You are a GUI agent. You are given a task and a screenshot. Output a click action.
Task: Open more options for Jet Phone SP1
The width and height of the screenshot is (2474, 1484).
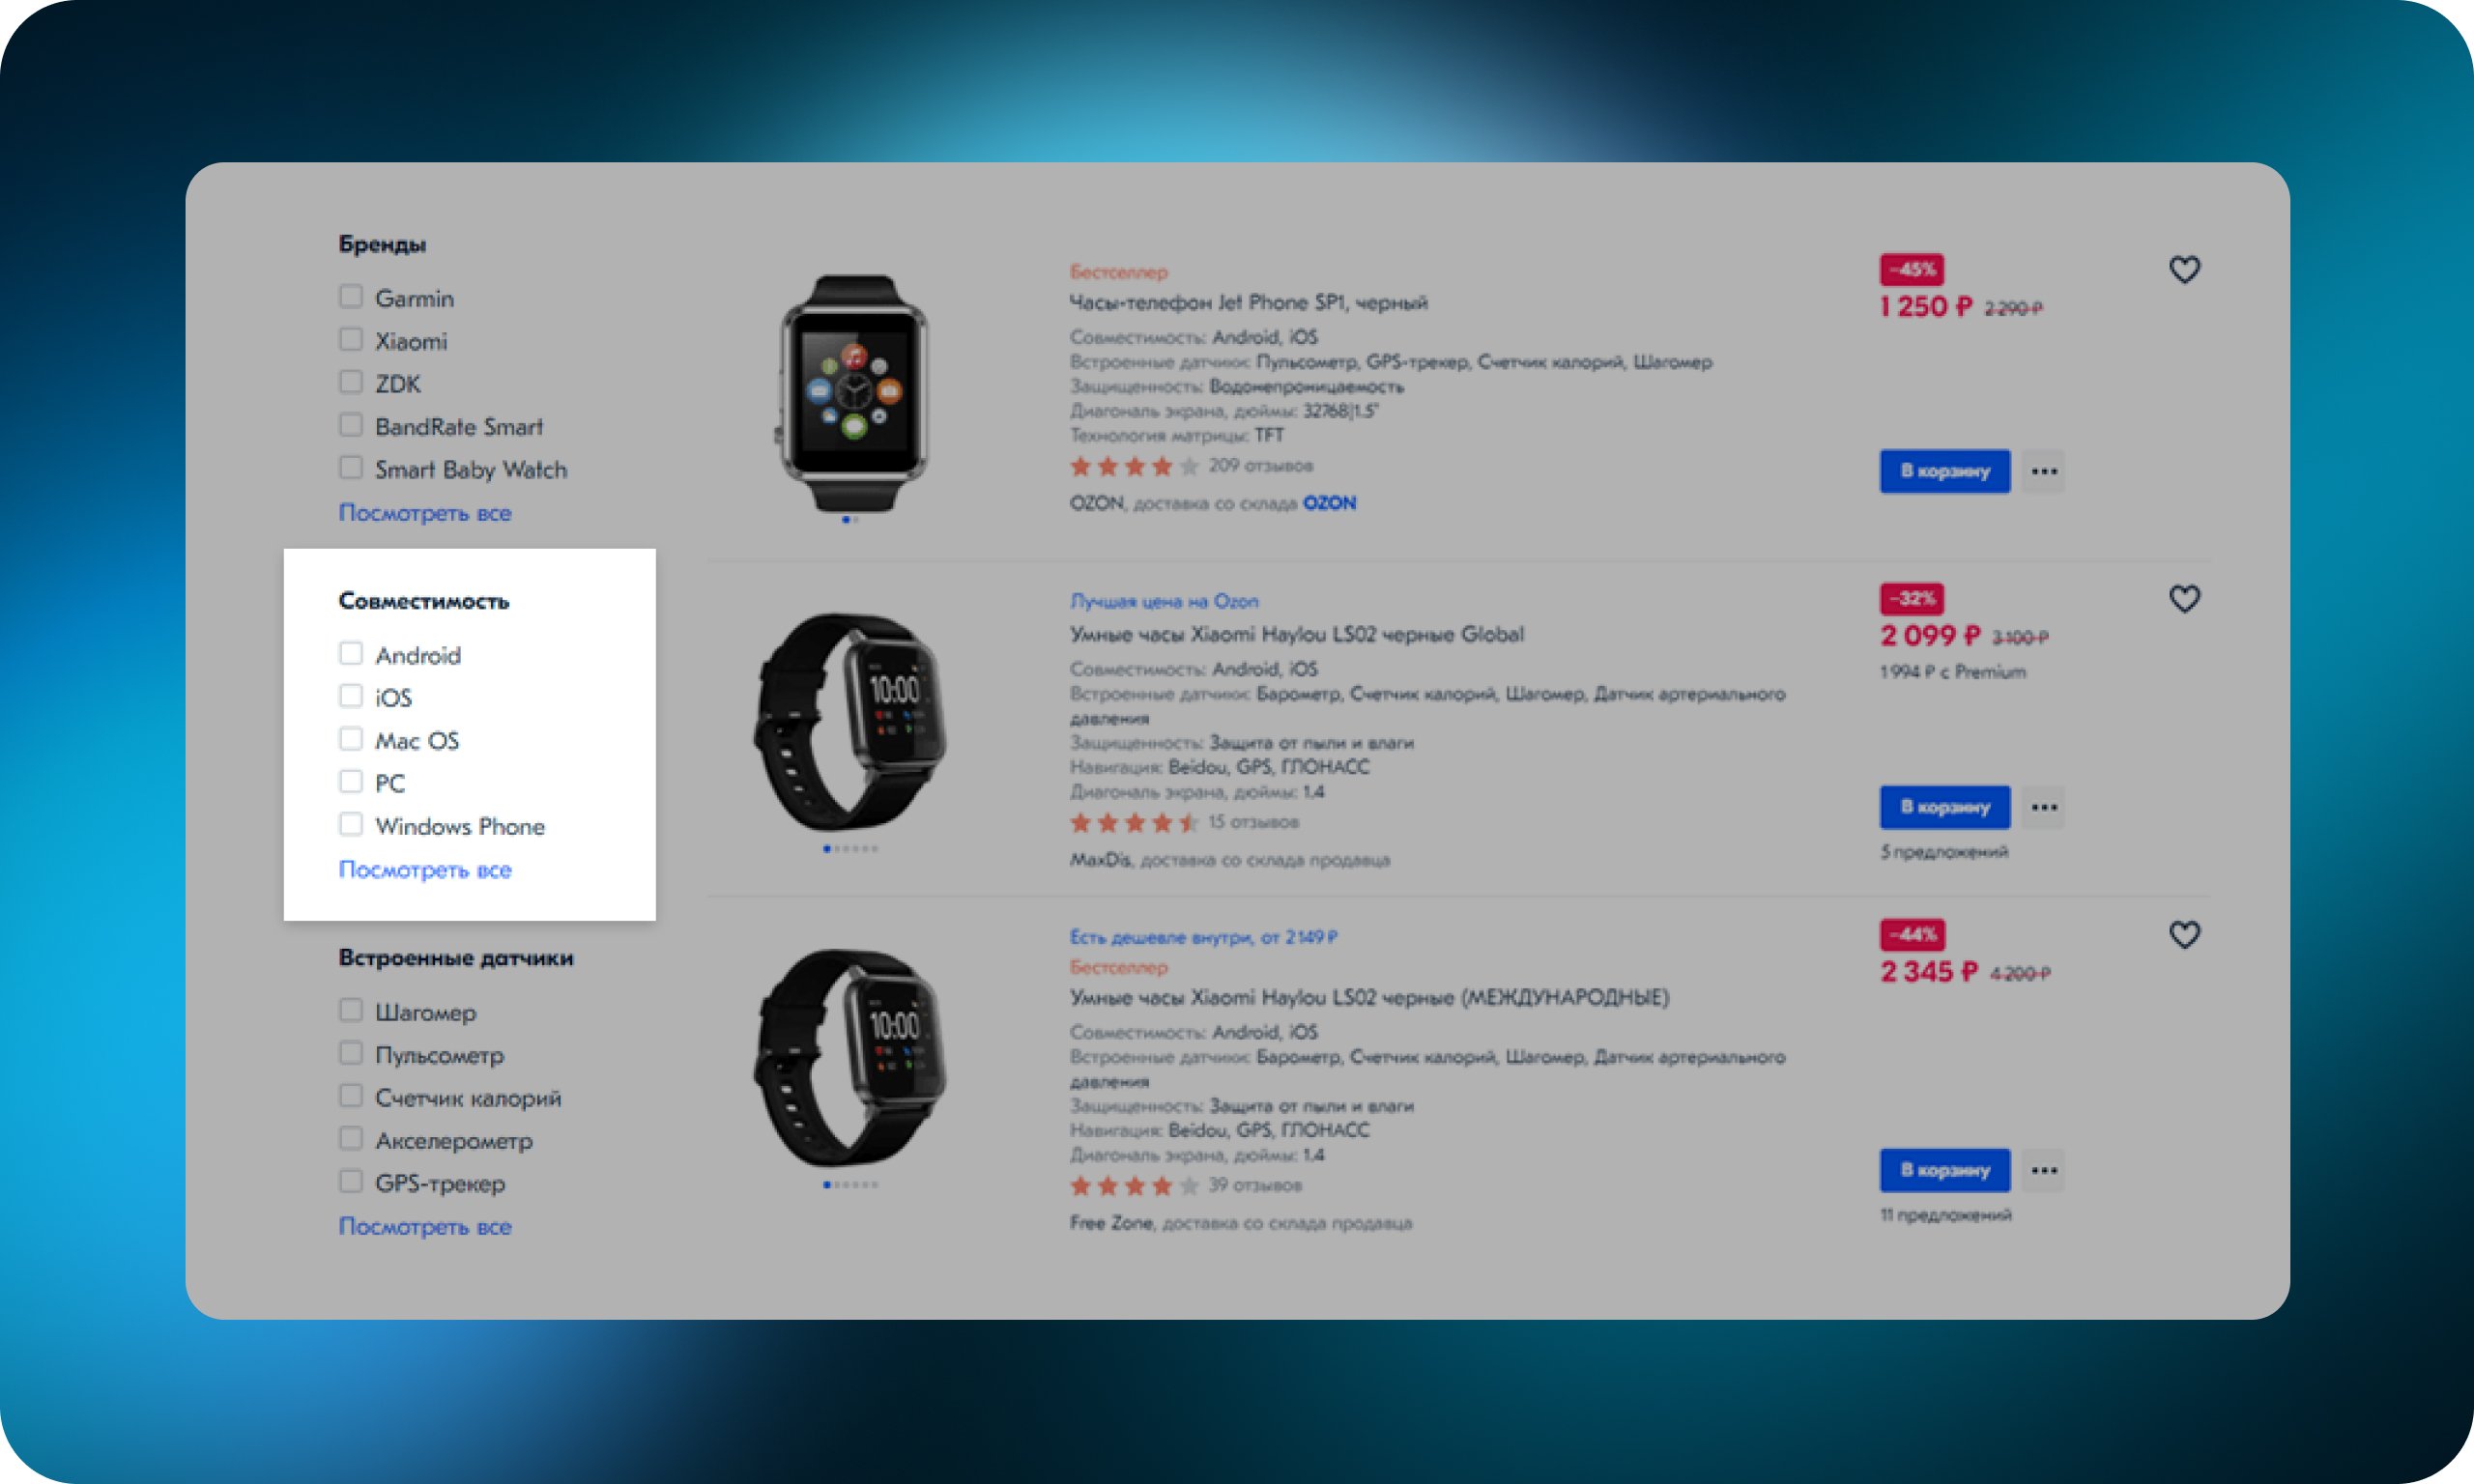(2043, 471)
